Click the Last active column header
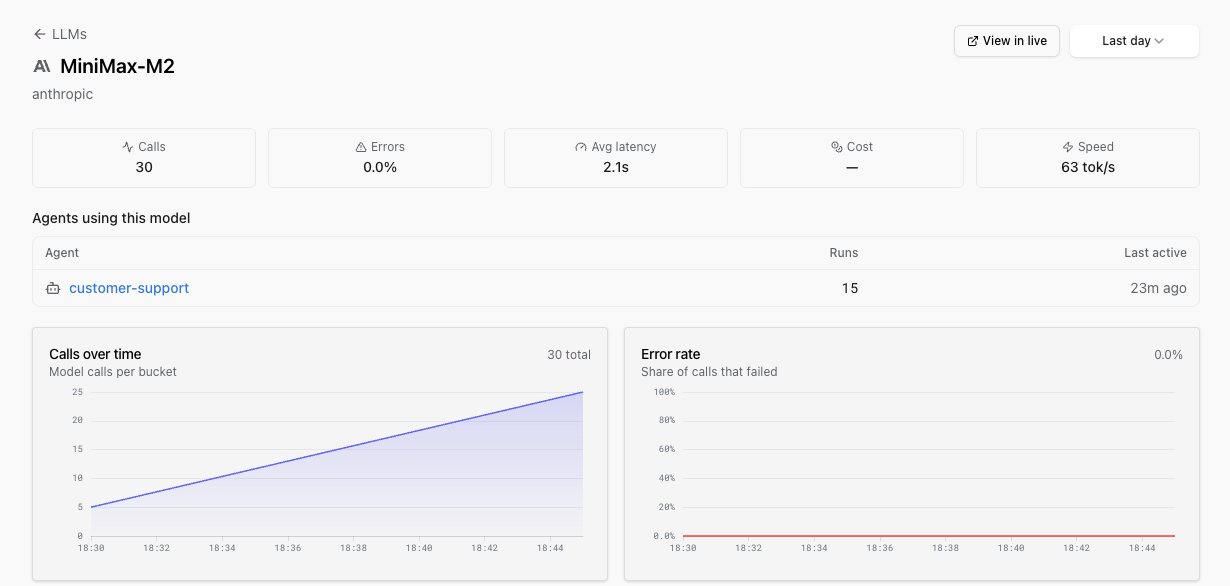This screenshot has width=1230, height=586. tap(1155, 253)
